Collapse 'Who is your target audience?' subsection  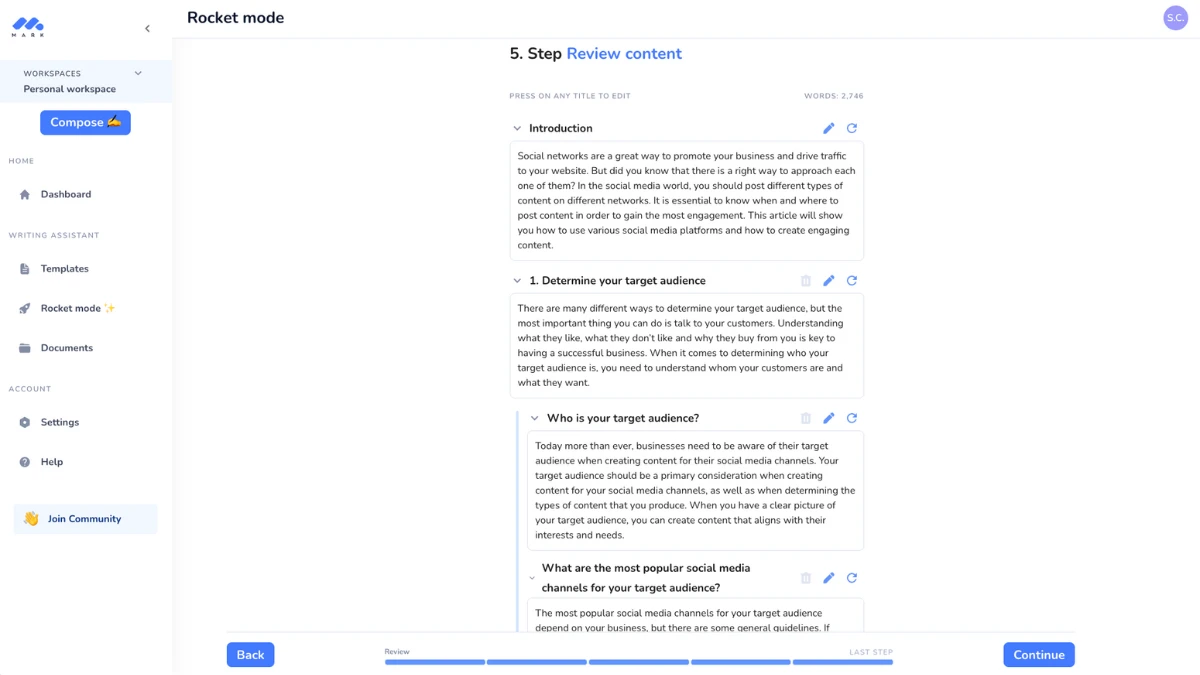pos(535,418)
